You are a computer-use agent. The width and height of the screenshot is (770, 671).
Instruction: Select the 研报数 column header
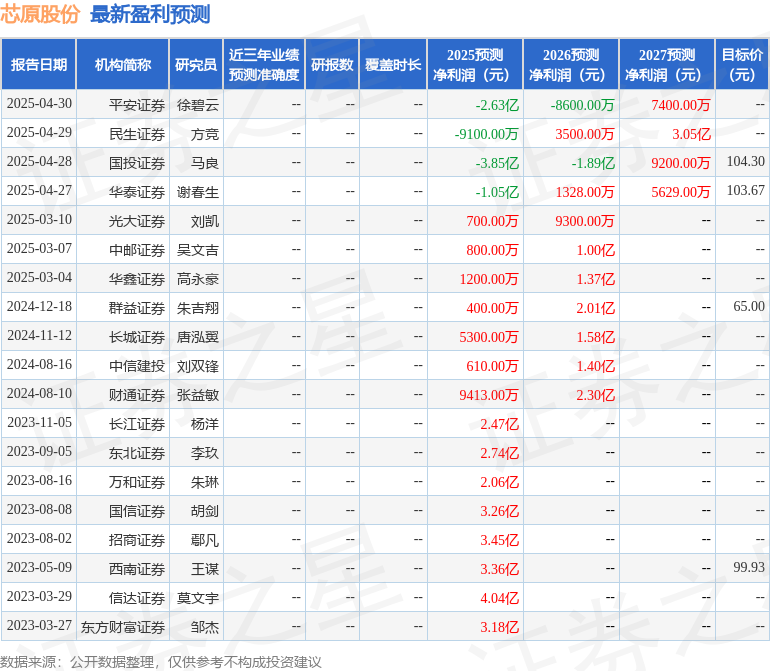[332, 64]
